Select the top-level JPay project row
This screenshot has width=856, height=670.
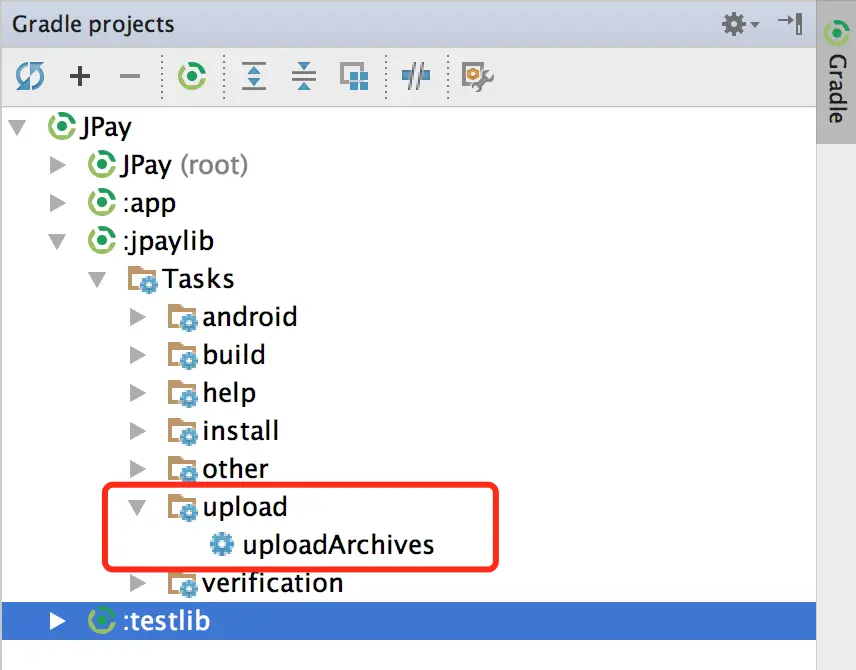pyautogui.click(x=409, y=127)
